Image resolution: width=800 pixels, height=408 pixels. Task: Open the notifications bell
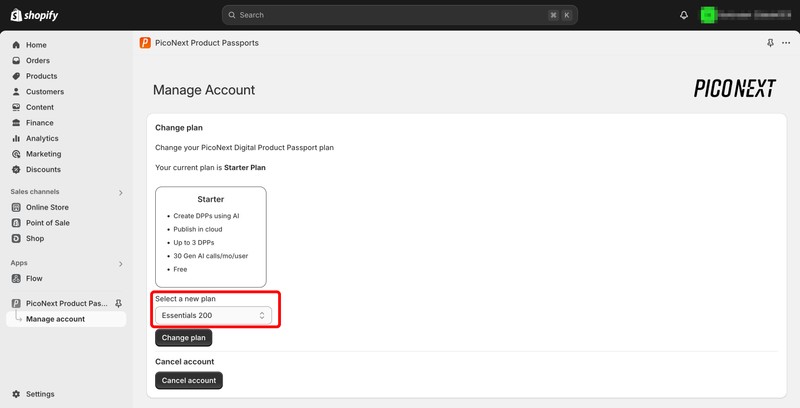684,15
